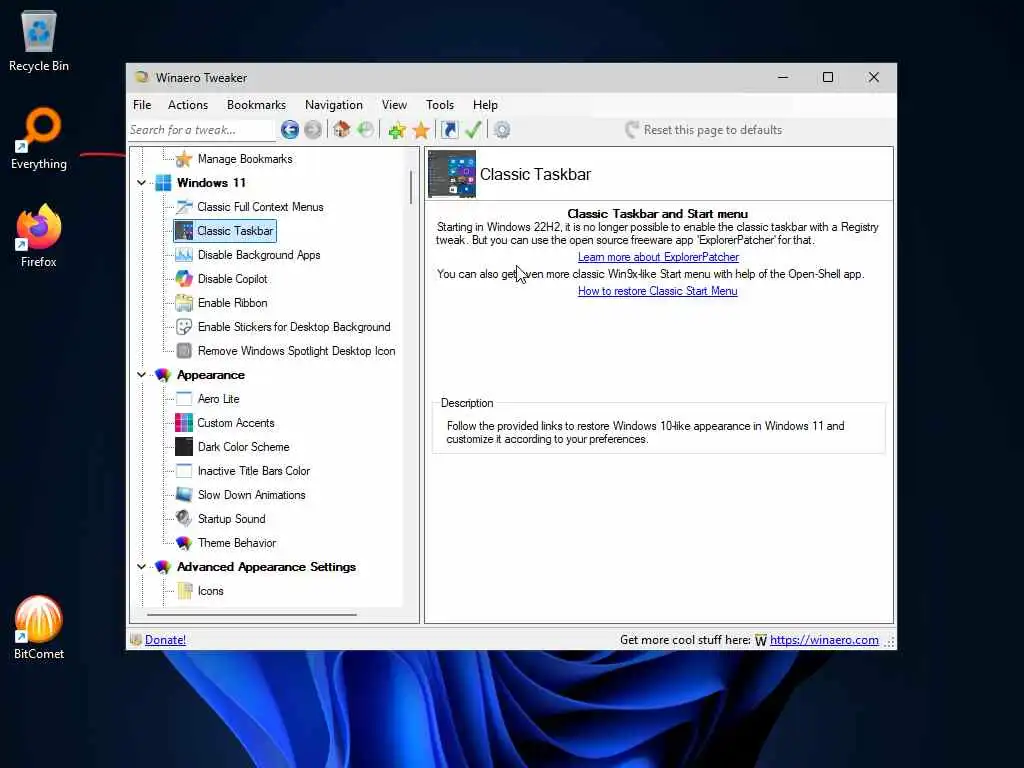Viewport: 1024px width, 768px height.
Task: Select the Icons tree item
Action: click(x=210, y=591)
